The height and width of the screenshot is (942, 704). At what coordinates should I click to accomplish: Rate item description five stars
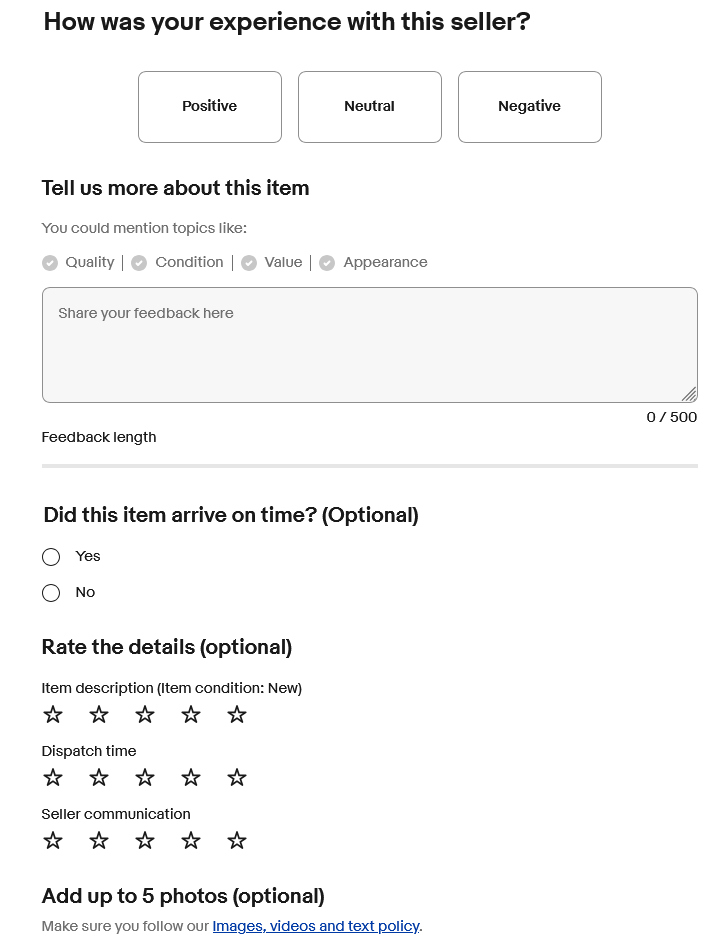tap(237, 715)
